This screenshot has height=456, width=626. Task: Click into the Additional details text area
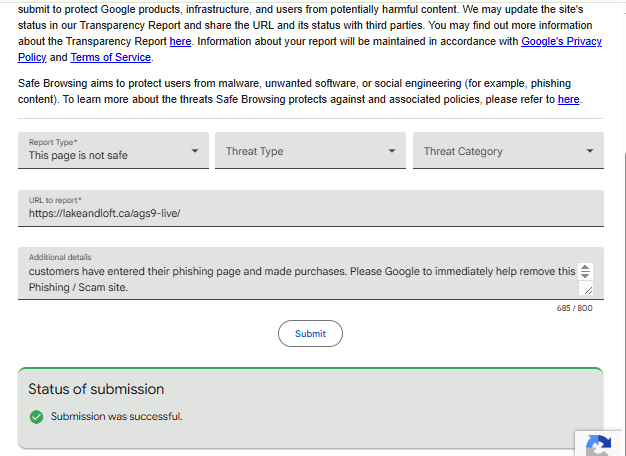(x=300, y=278)
